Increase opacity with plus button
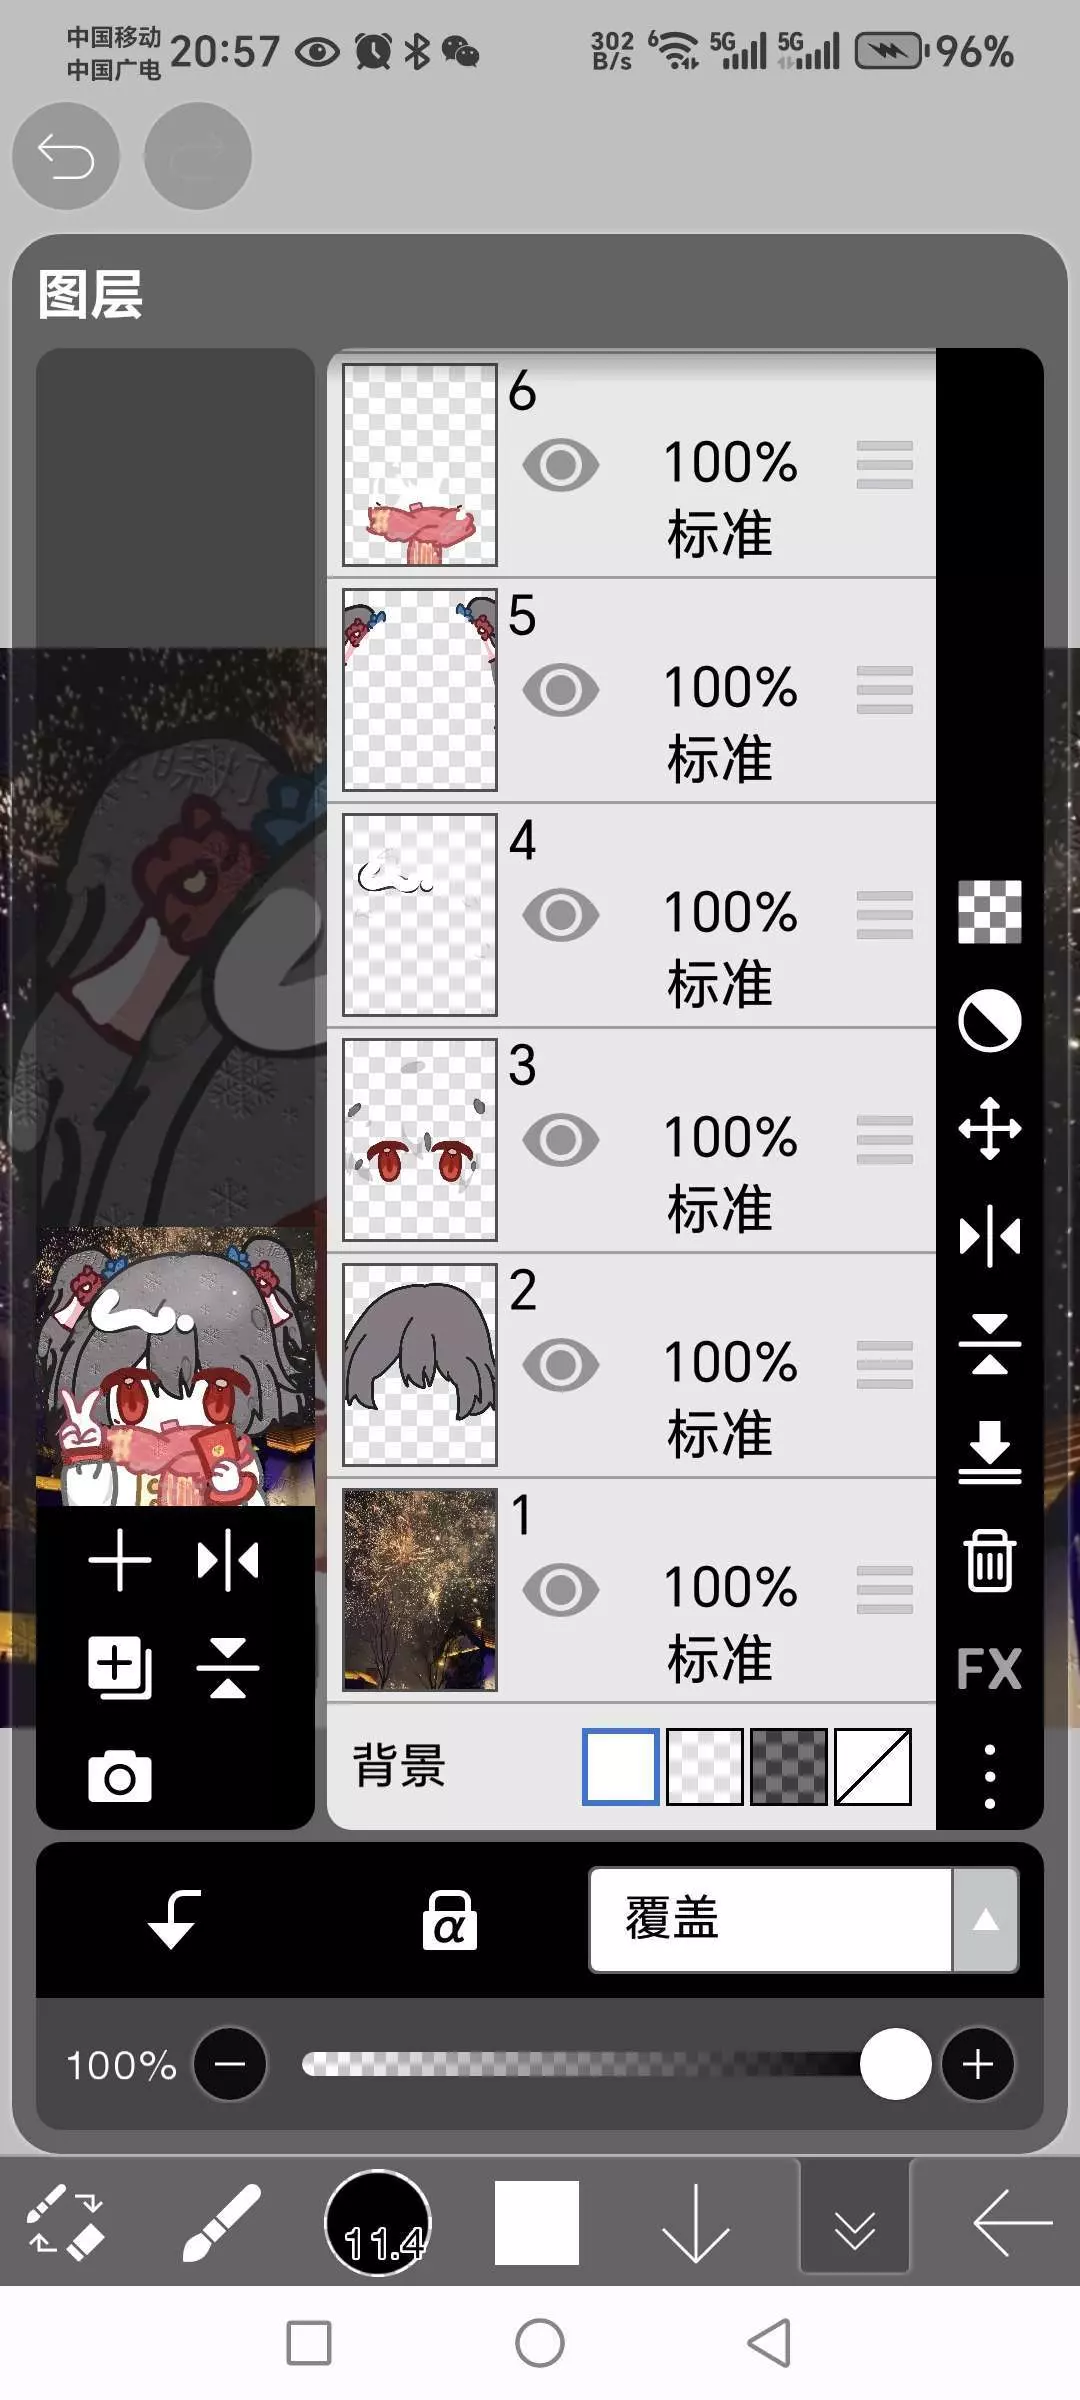This screenshot has width=1080, height=2400. 978,2064
